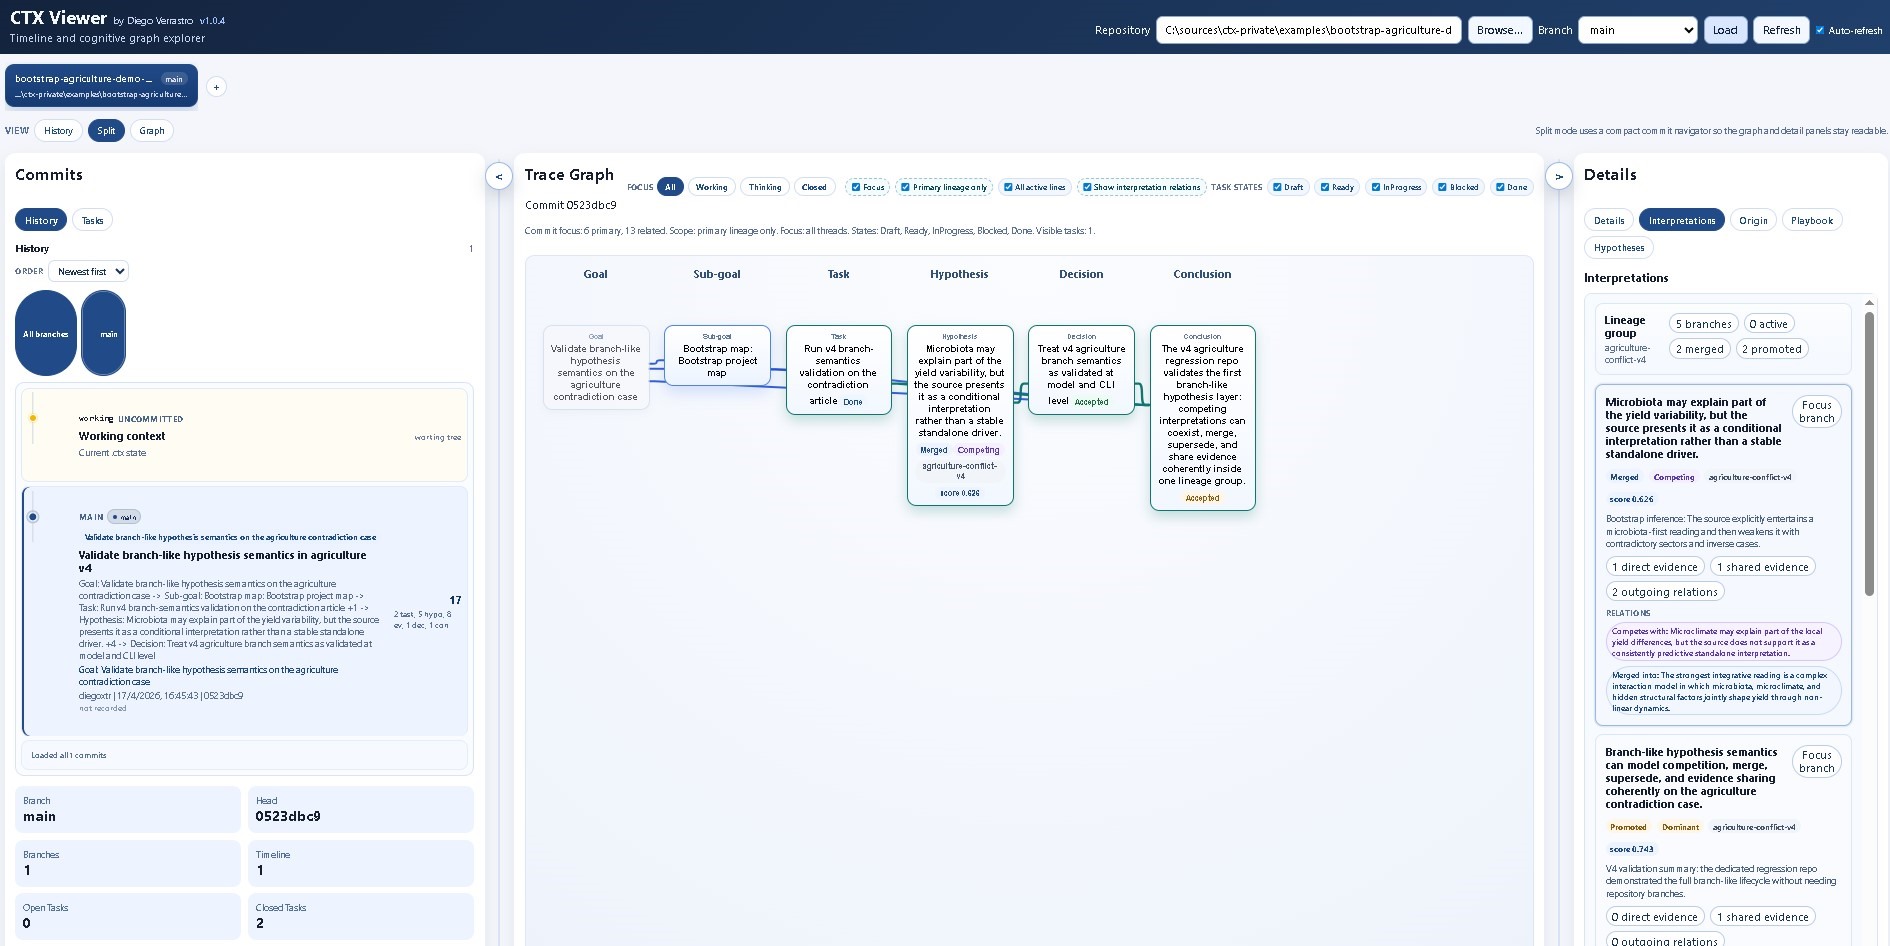Toggle the Primary lineage only checkbox
Viewport: 1890px width, 946px height.
coord(905,187)
